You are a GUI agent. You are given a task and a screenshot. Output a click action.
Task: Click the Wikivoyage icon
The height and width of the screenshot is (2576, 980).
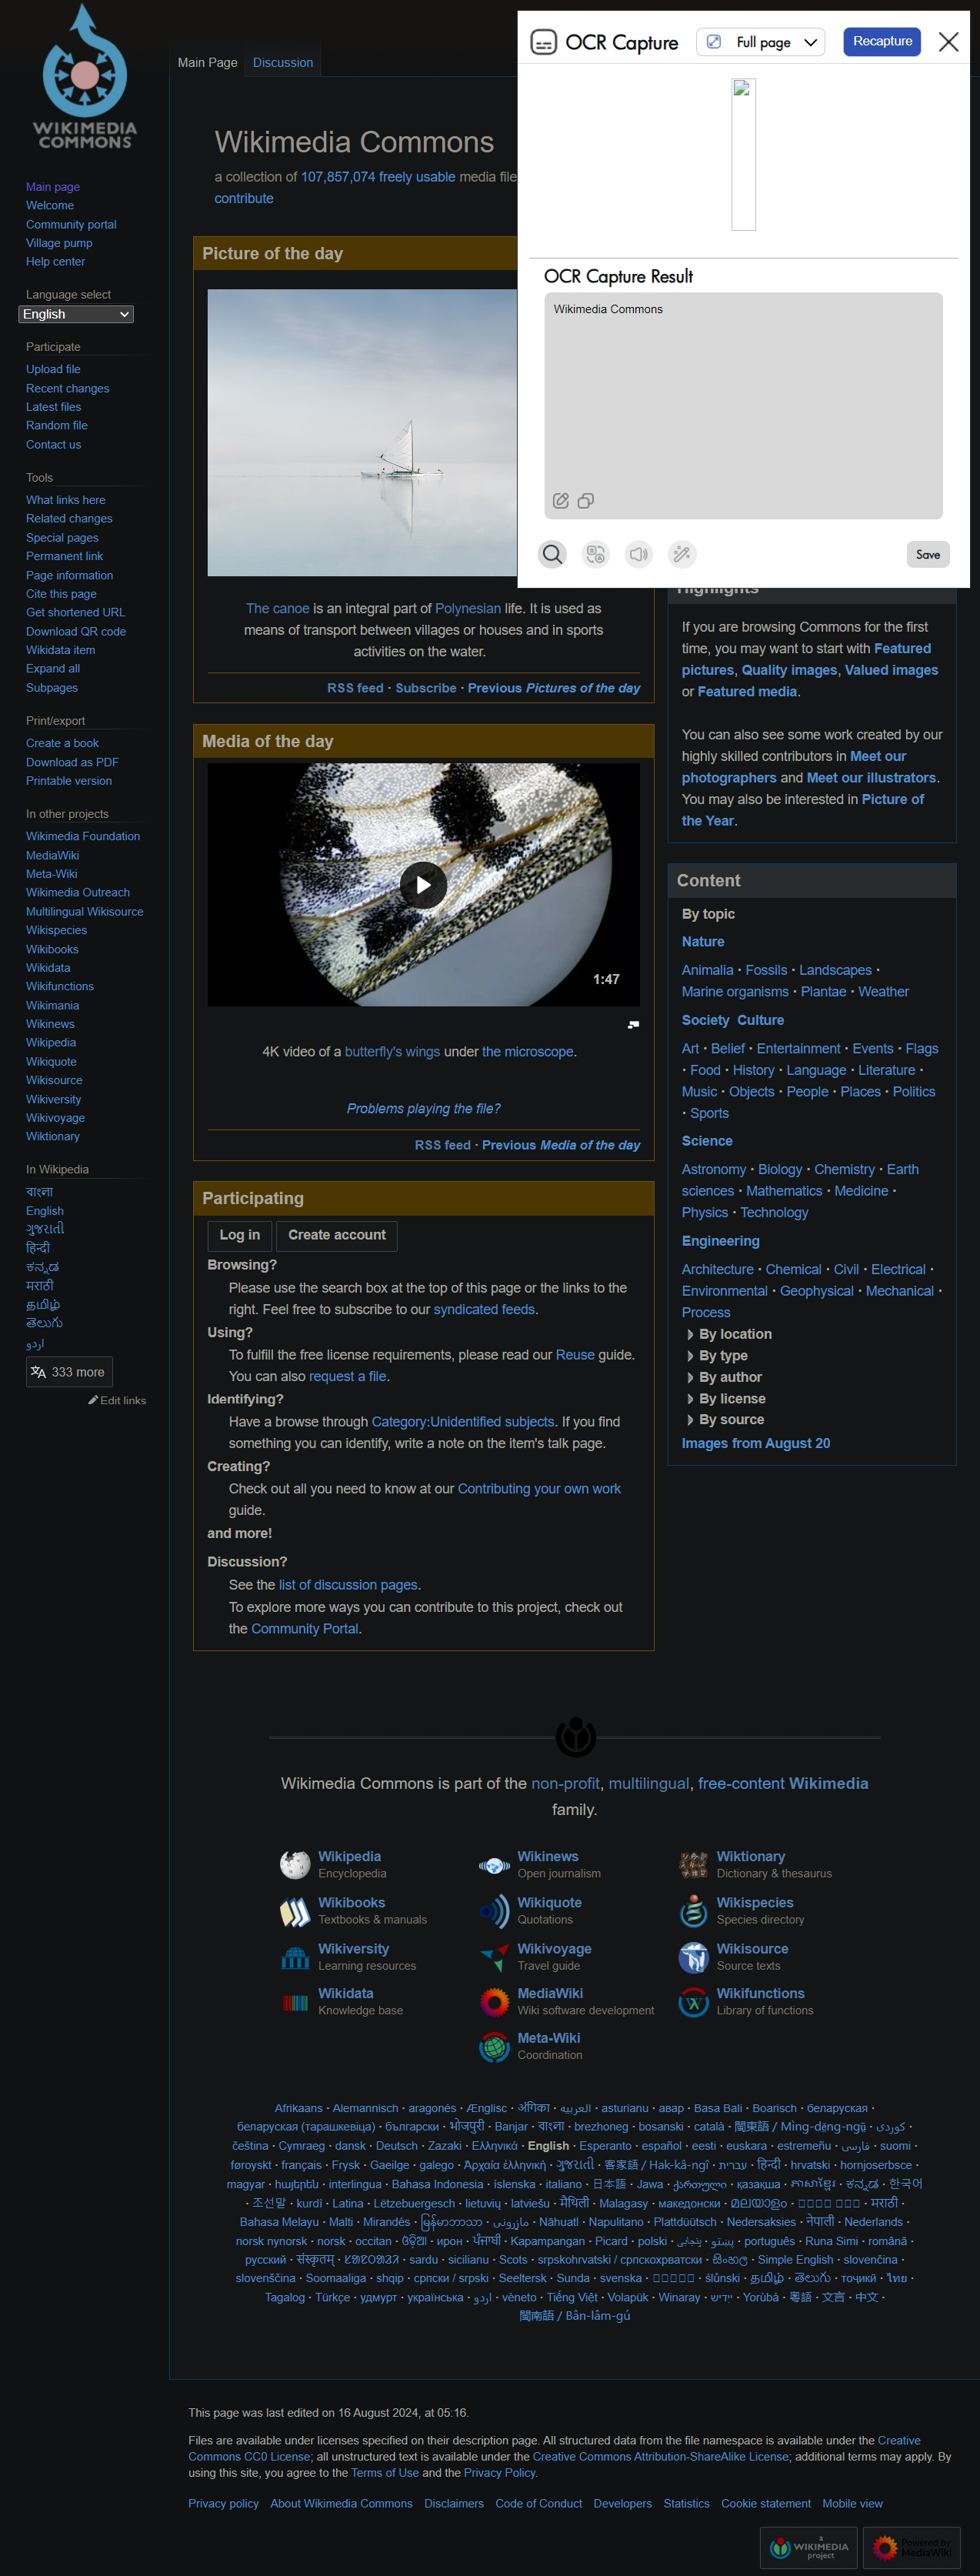tap(494, 1958)
